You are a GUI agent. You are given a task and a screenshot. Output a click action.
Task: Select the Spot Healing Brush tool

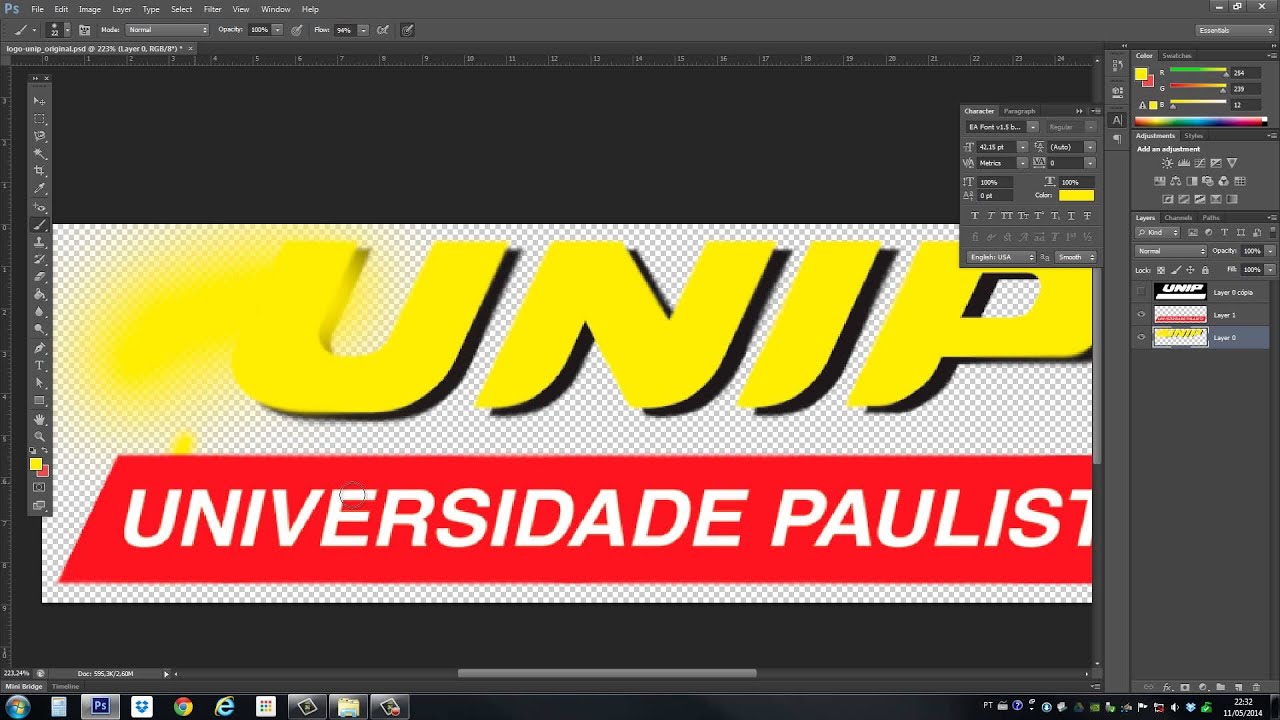pos(40,207)
